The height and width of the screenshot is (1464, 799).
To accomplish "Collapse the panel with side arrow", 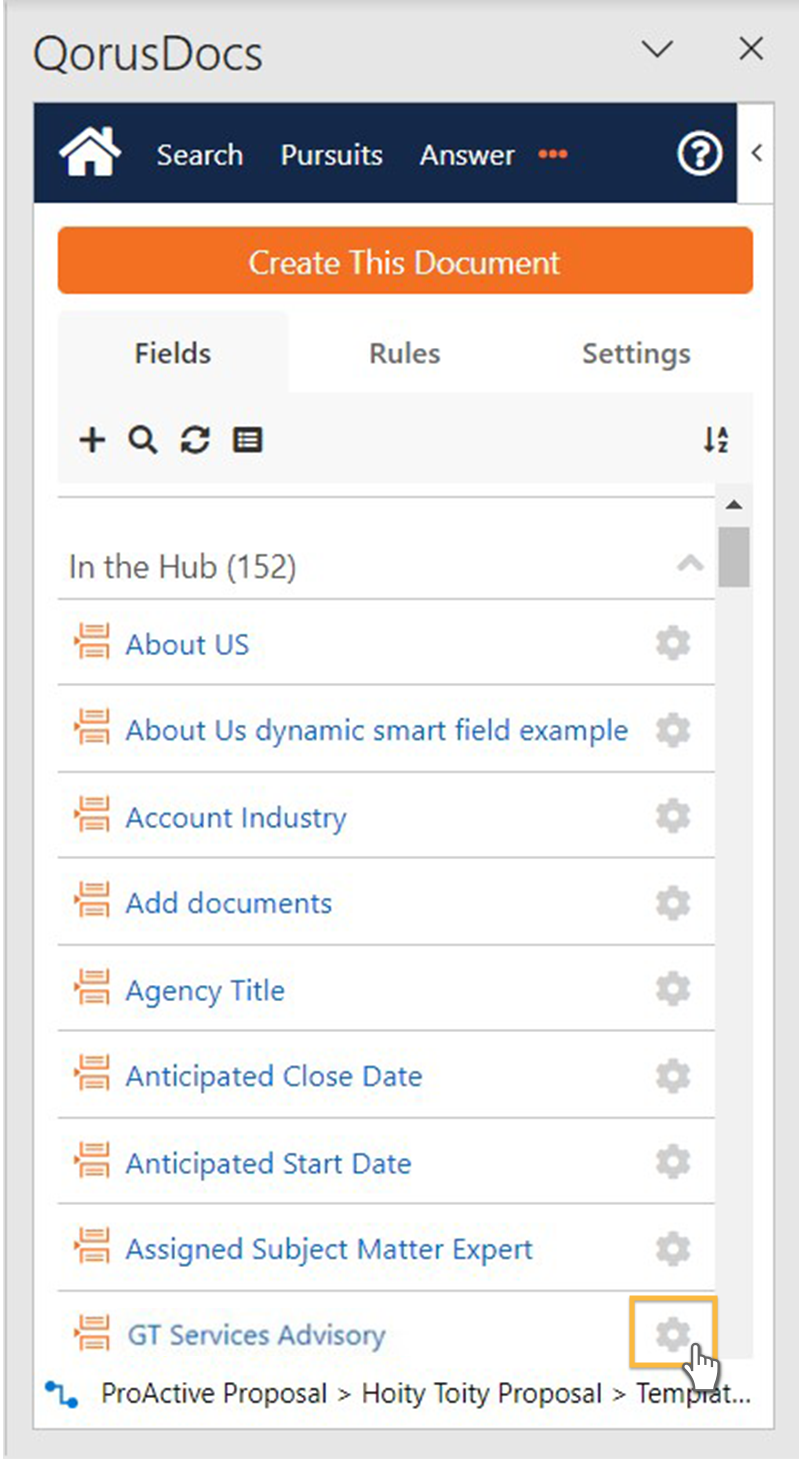I will point(756,153).
